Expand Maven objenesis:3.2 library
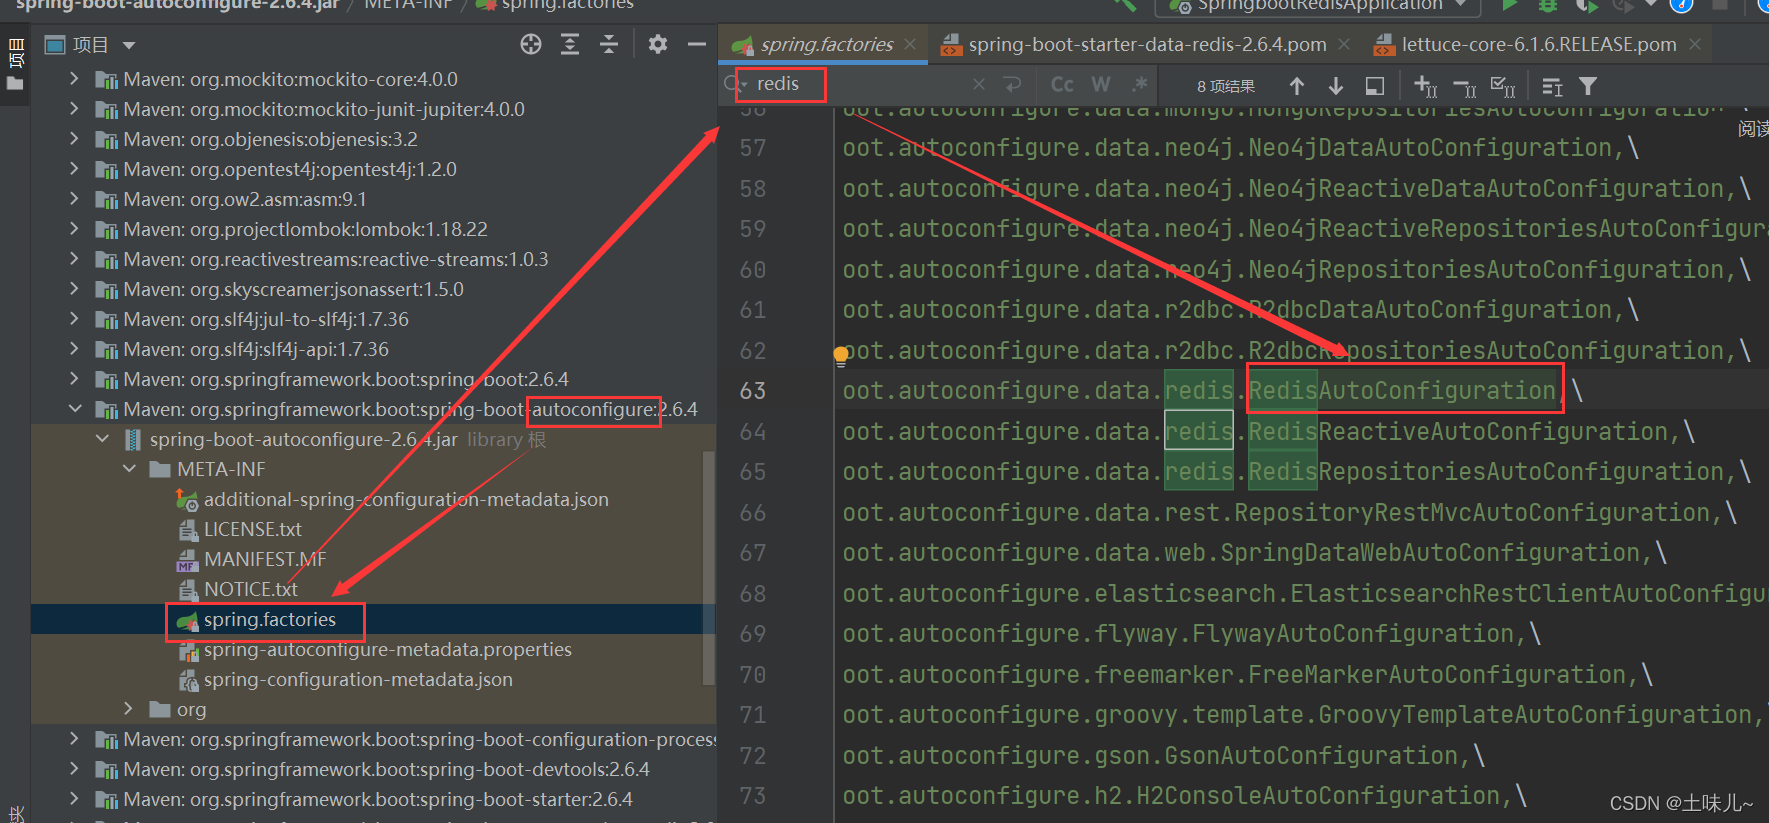 pyautogui.click(x=74, y=139)
